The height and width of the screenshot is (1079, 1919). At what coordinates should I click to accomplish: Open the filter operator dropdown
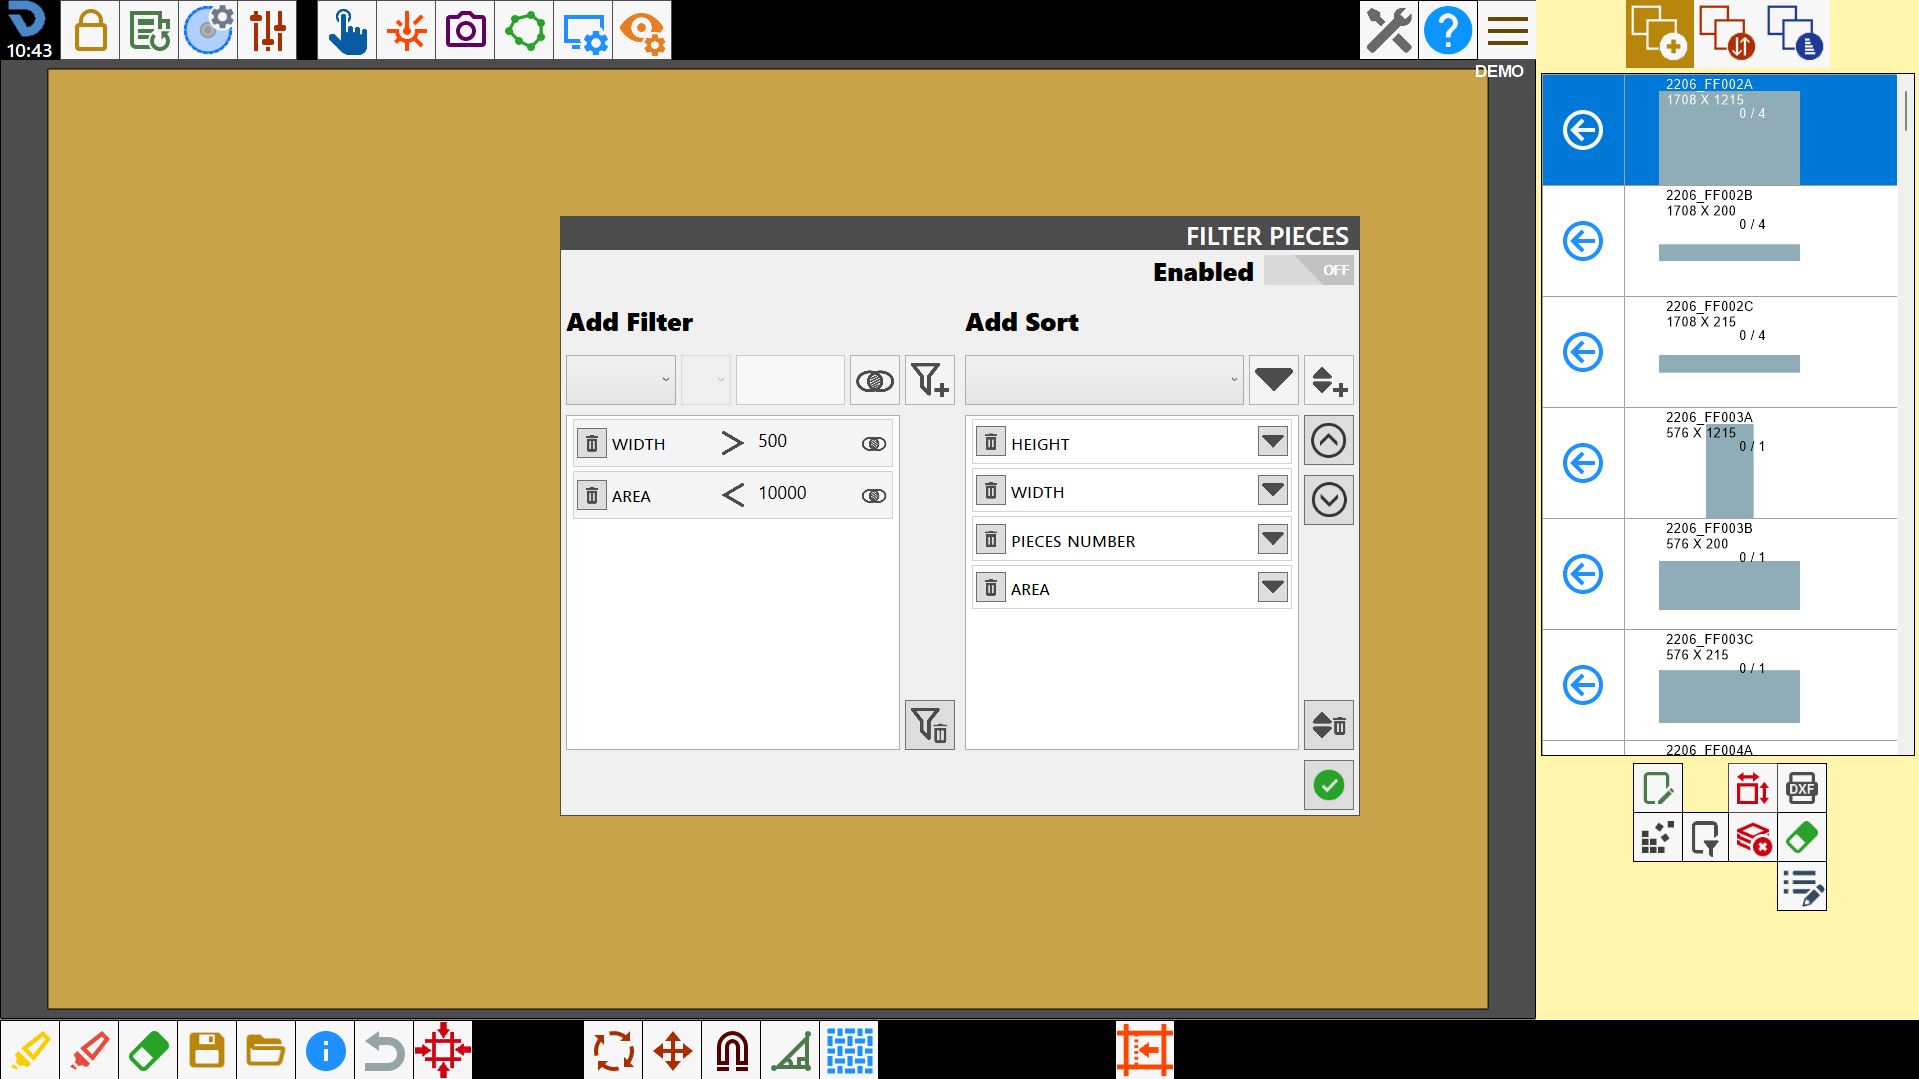click(x=706, y=380)
